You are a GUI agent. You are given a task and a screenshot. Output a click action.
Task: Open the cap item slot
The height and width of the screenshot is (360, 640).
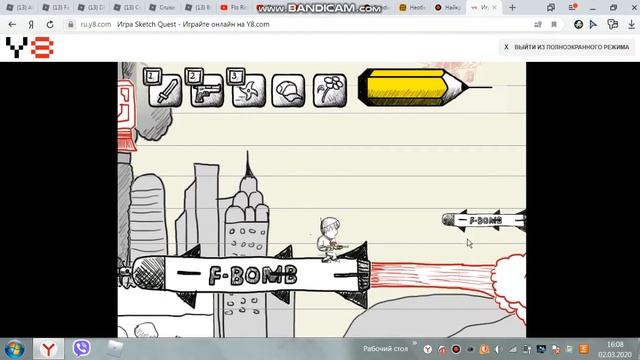pos(288,90)
